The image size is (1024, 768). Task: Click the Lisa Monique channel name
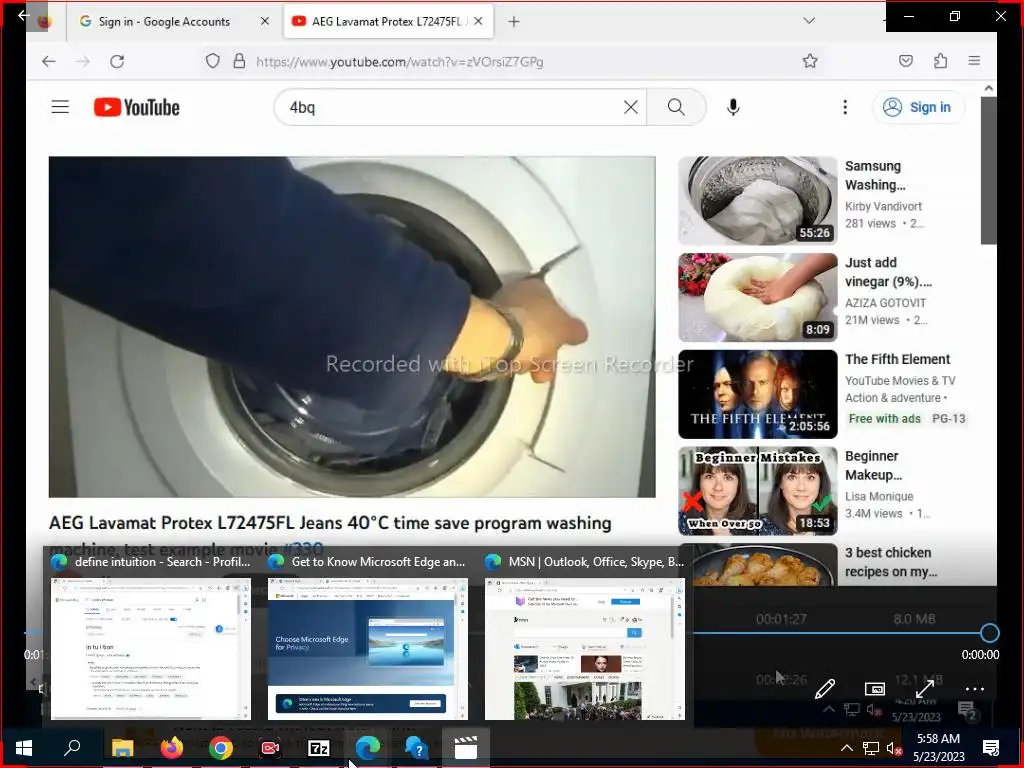(879, 496)
